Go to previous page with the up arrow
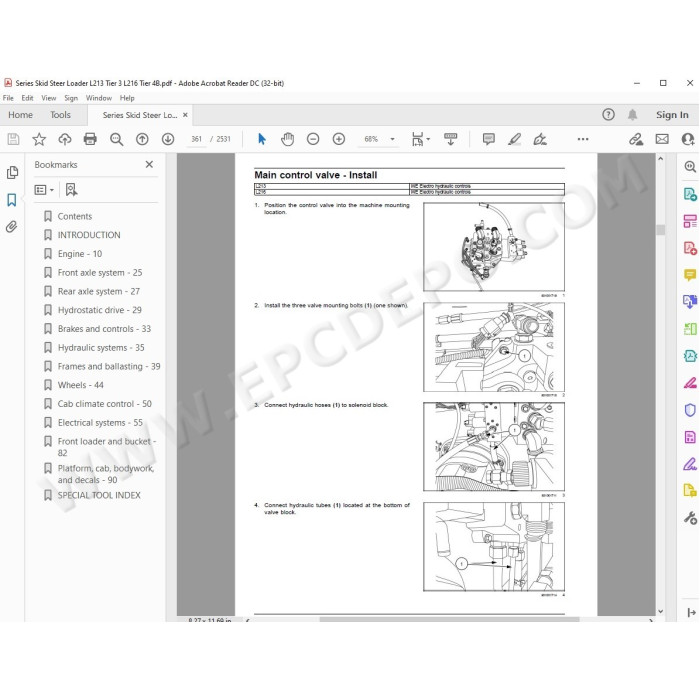 point(142,139)
